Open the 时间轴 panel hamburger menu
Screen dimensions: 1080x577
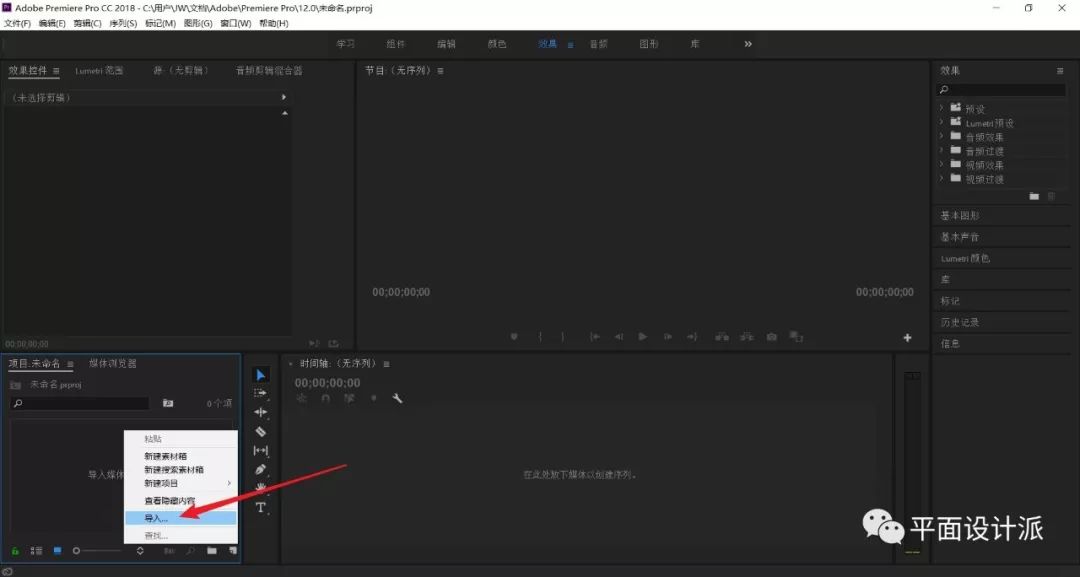[386, 364]
